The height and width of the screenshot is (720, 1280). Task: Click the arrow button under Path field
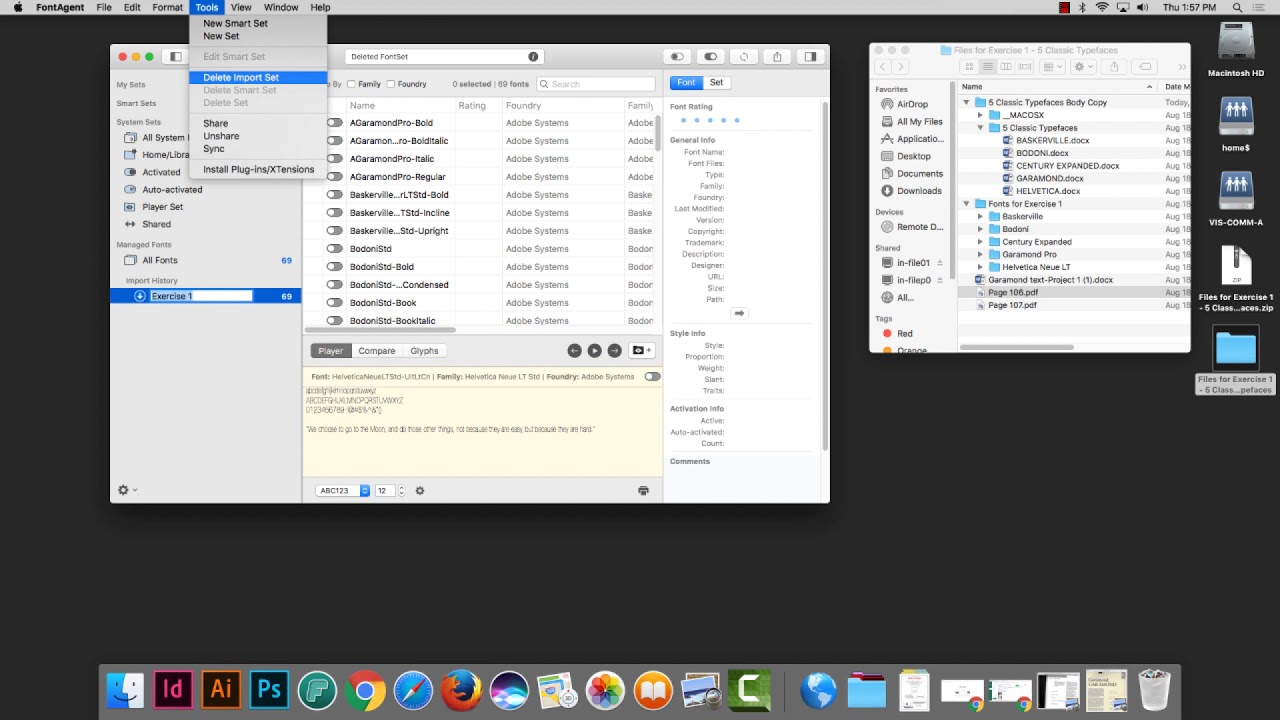pyautogui.click(x=740, y=314)
